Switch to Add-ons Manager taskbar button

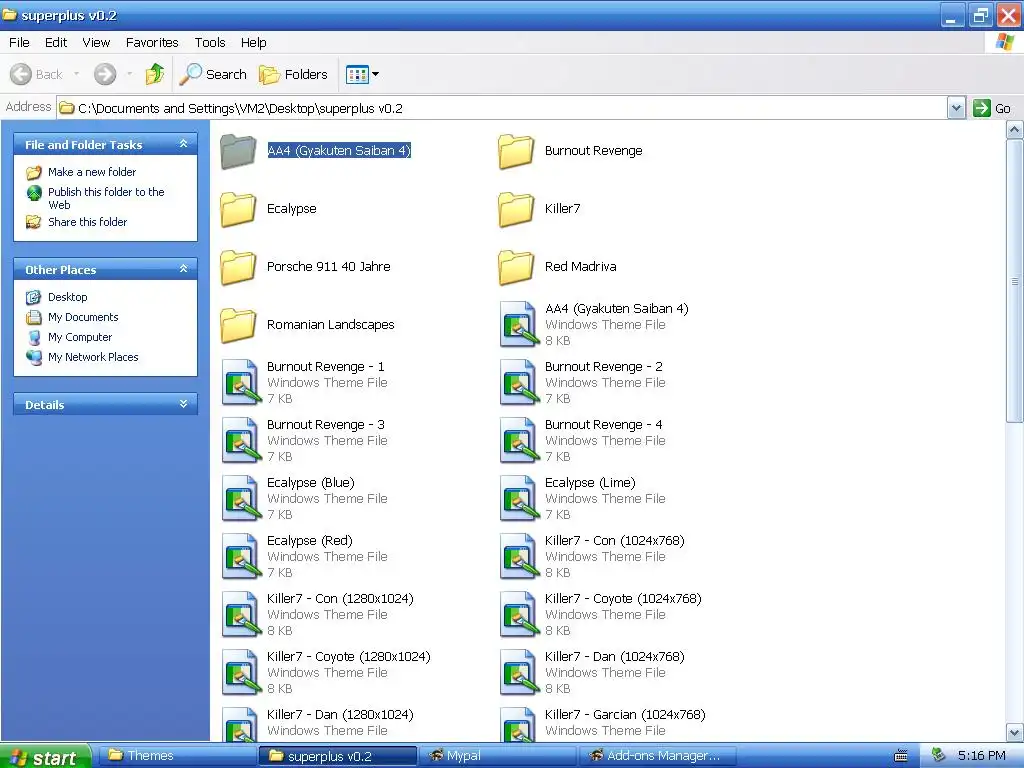pos(657,756)
